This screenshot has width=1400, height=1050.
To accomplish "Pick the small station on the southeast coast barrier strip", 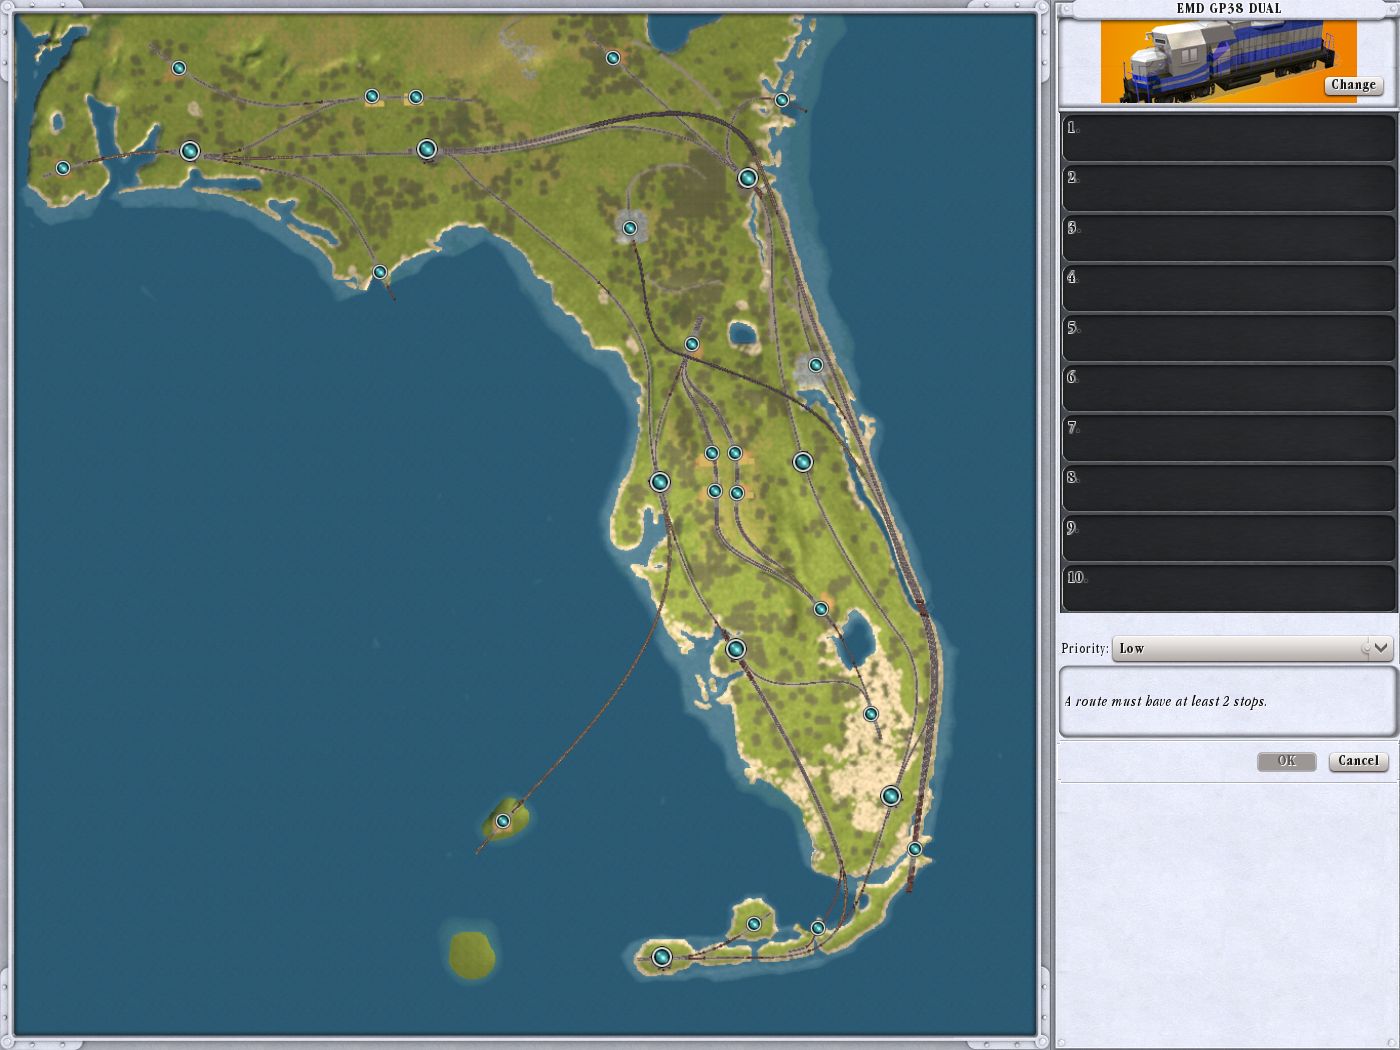I will [914, 849].
